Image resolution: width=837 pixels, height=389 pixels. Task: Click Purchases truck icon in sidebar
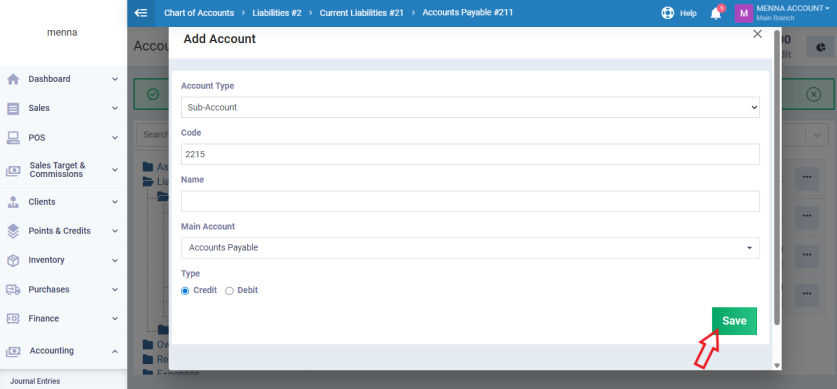coord(13,289)
